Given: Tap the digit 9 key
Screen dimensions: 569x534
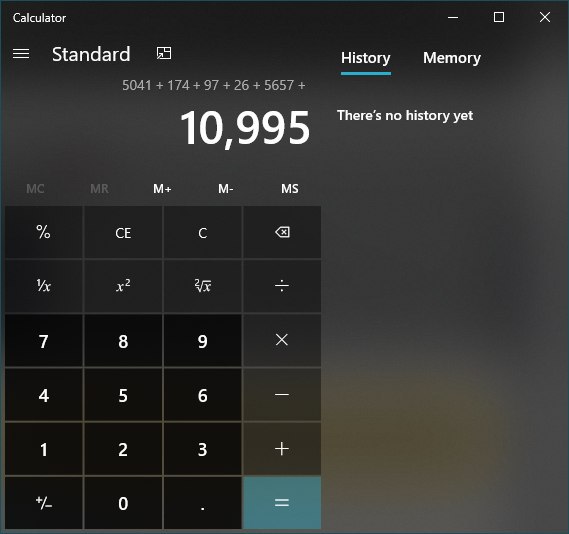Looking at the screenshot, I should pyautogui.click(x=202, y=340).
